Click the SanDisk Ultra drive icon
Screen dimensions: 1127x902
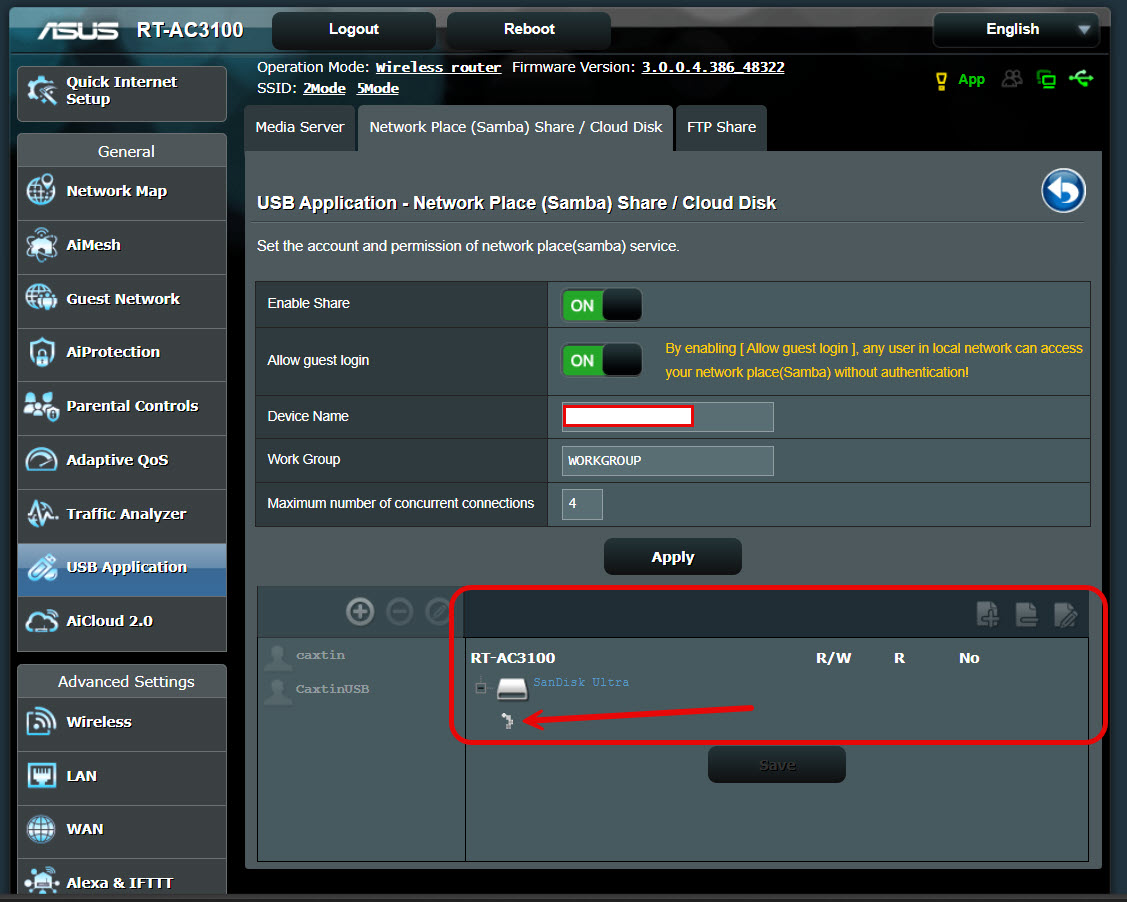tap(512, 689)
